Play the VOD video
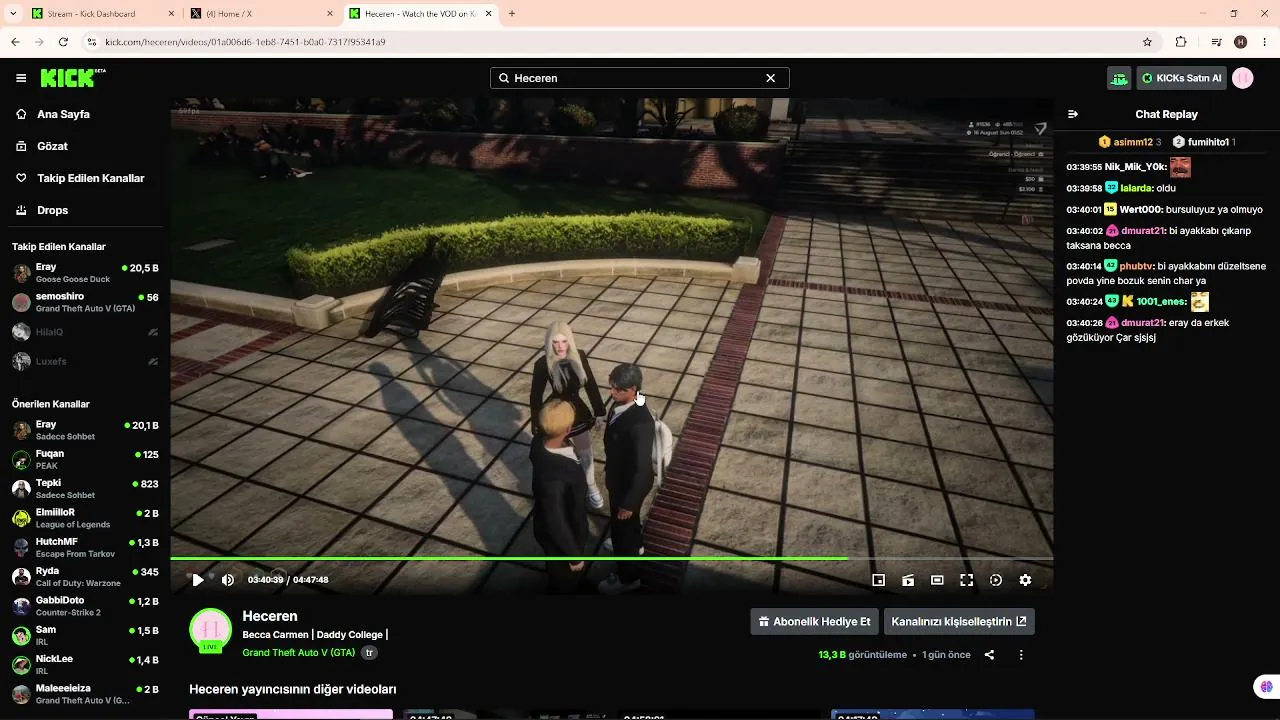1280x720 pixels. click(198, 580)
